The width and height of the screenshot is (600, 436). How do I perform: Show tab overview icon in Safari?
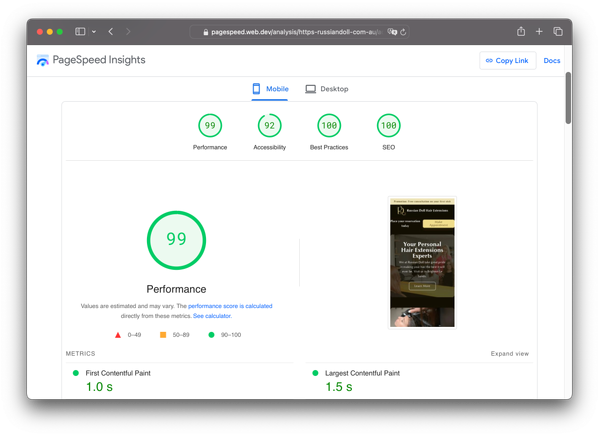pyautogui.click(x=558, y=31)
